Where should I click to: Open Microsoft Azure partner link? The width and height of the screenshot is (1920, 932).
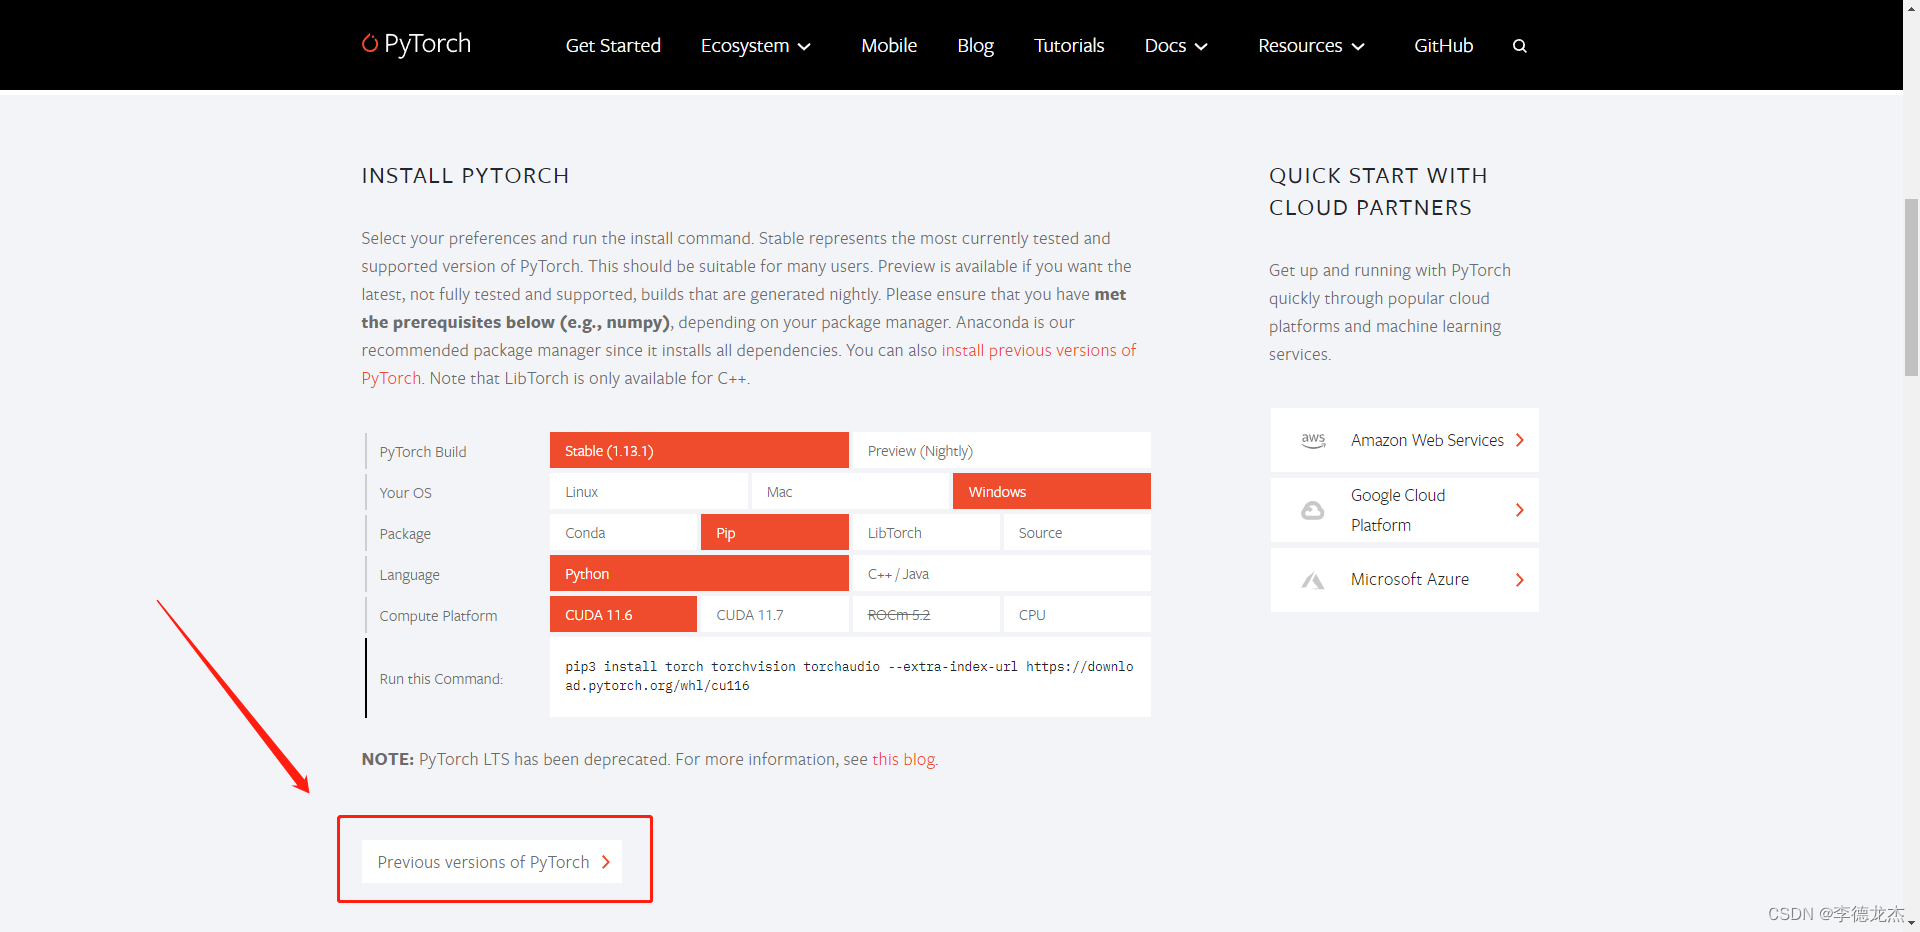coord(1404,580)
